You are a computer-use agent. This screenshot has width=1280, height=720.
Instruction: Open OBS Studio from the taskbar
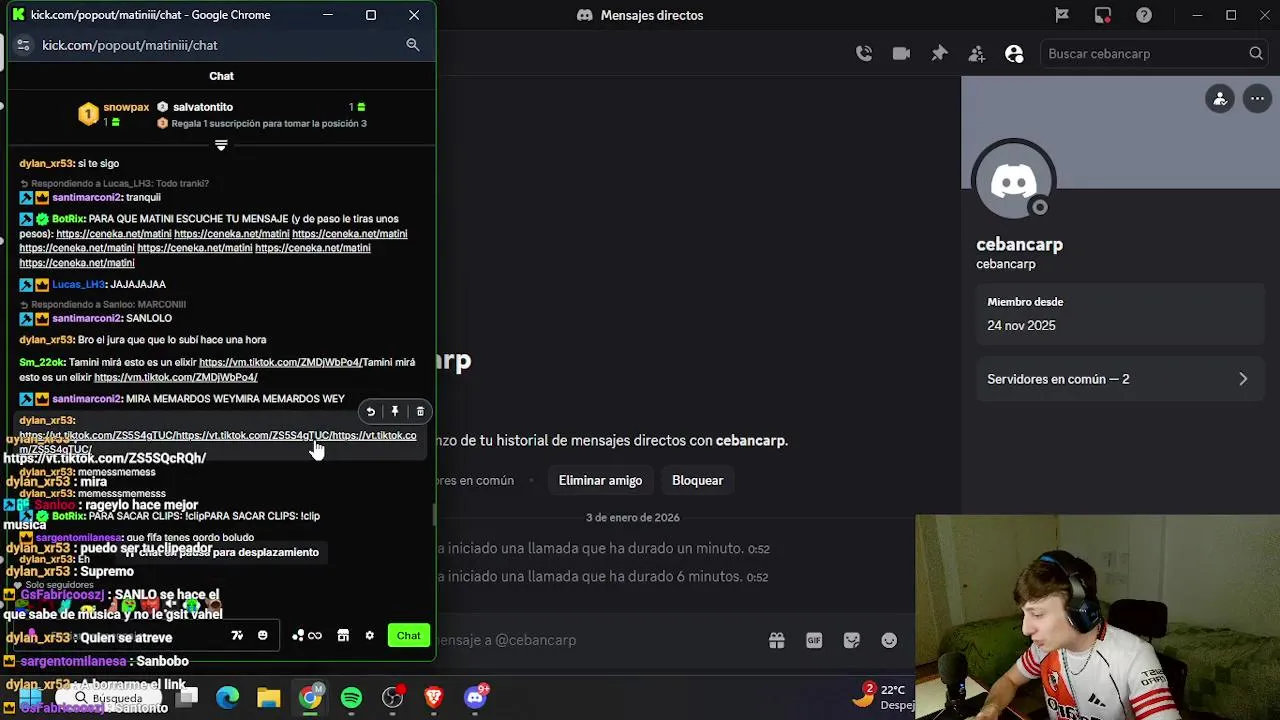tap(393, 697)
